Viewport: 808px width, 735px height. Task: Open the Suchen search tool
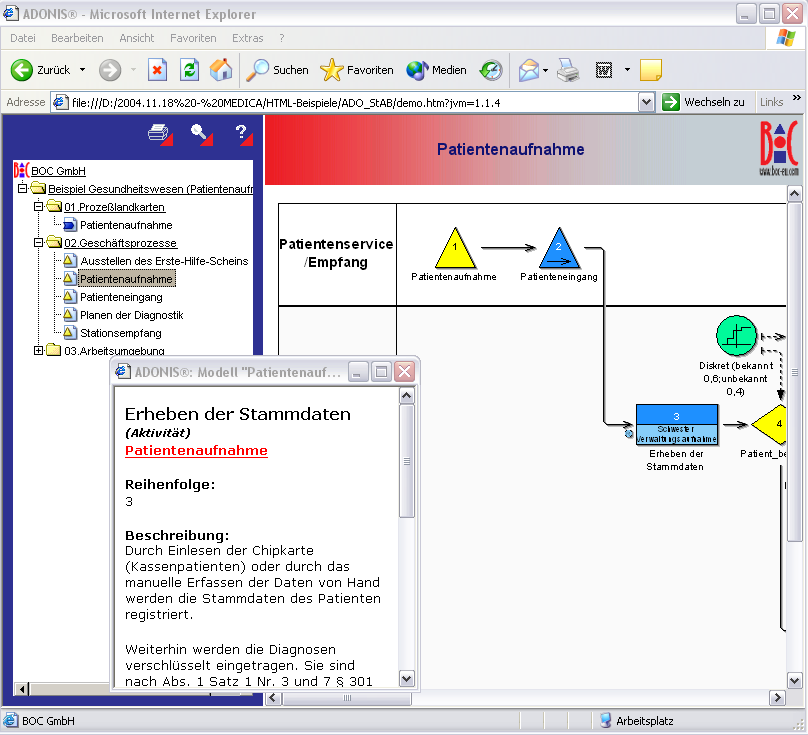[x=277, y=70]
